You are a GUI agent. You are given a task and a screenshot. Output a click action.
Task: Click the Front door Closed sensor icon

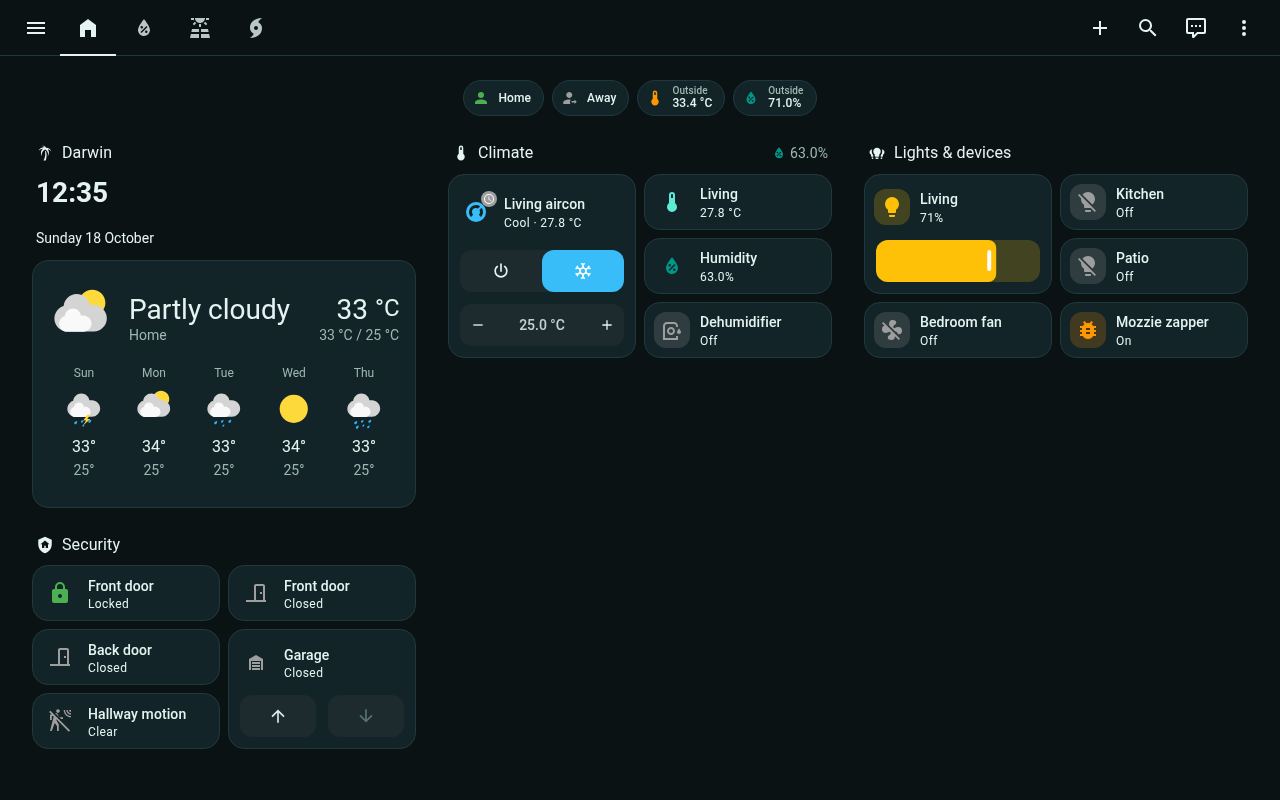click(x=256, y=594)
